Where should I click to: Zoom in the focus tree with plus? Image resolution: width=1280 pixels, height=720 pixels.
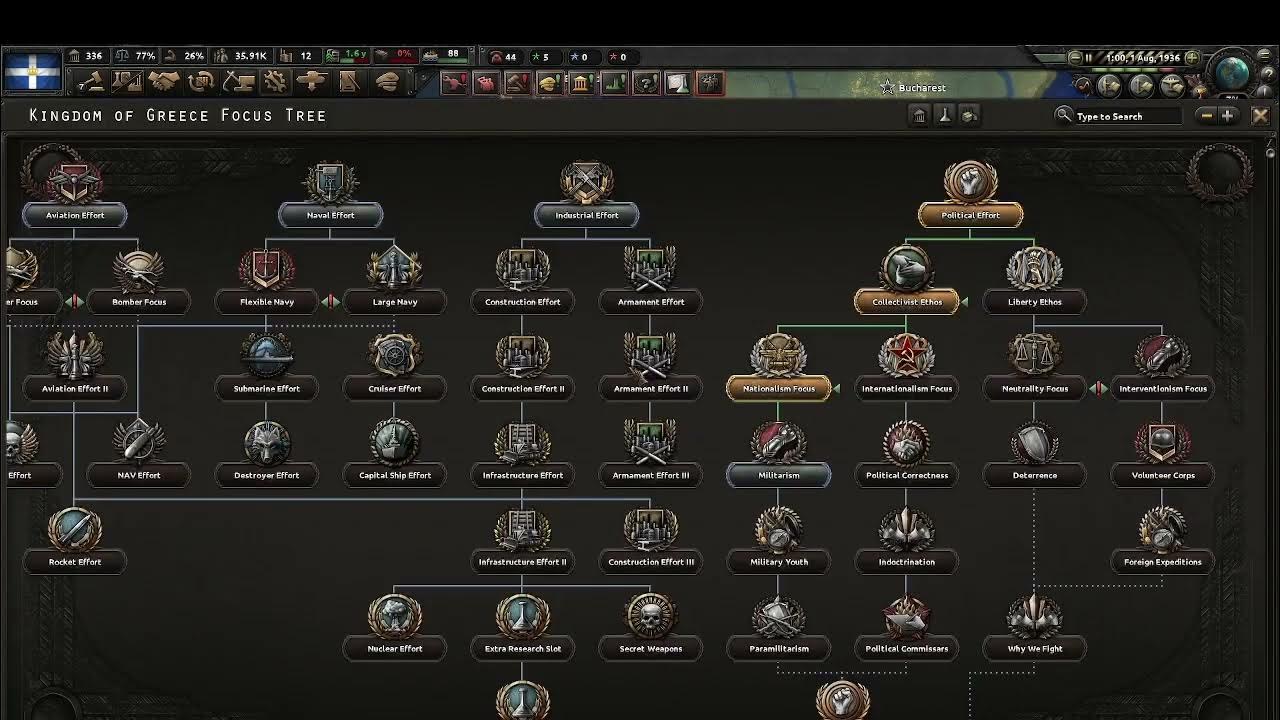[x=1227, y=116]
